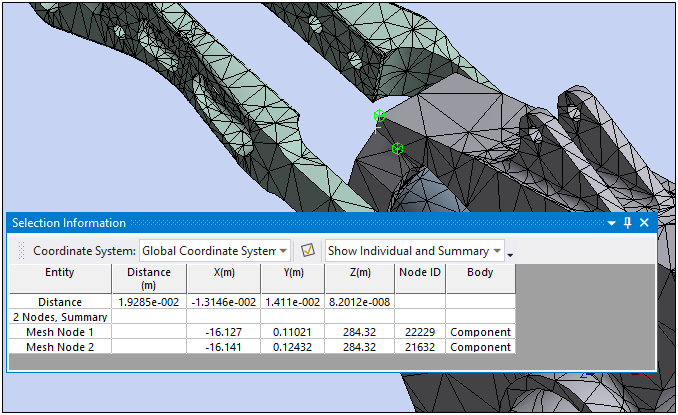Click the X(m) column header
678x415 pixels.
click(224, 278)
